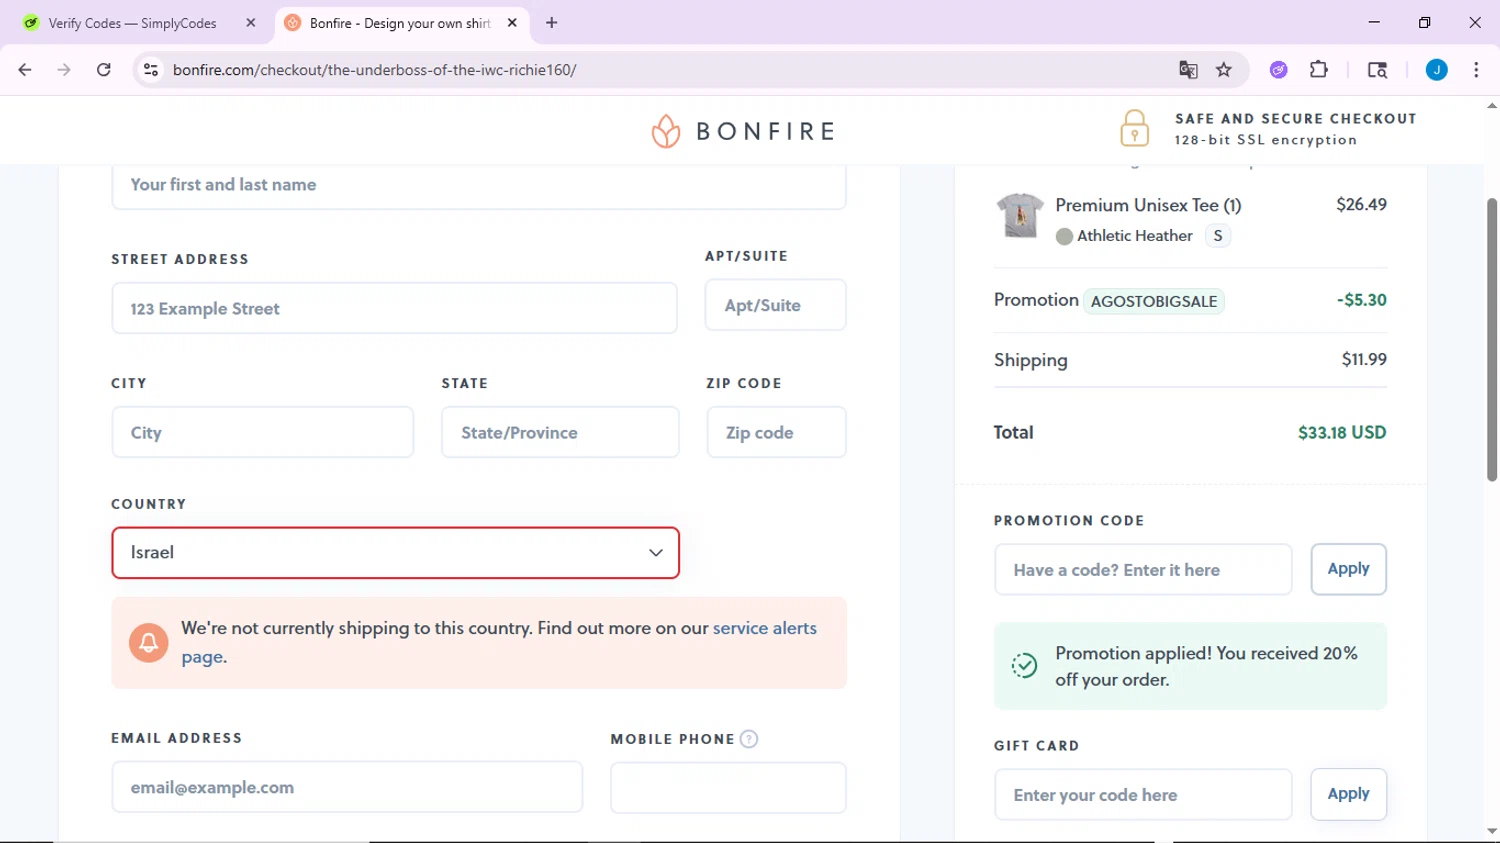Click the Premium Unisex Tee (1) title
The width and height of the screenshot is (1500, 843).
[1148, 205]
